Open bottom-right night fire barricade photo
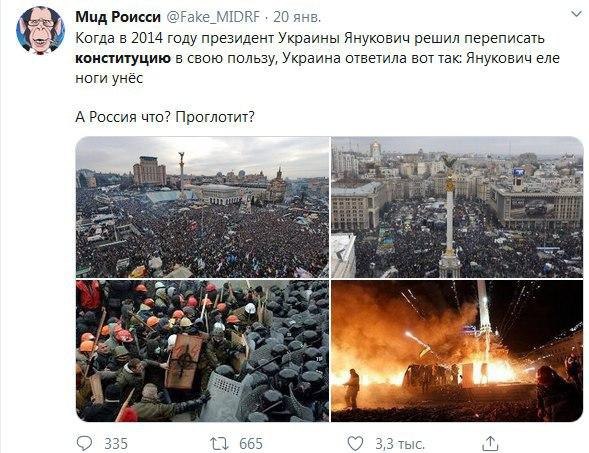 click(457, 351)
